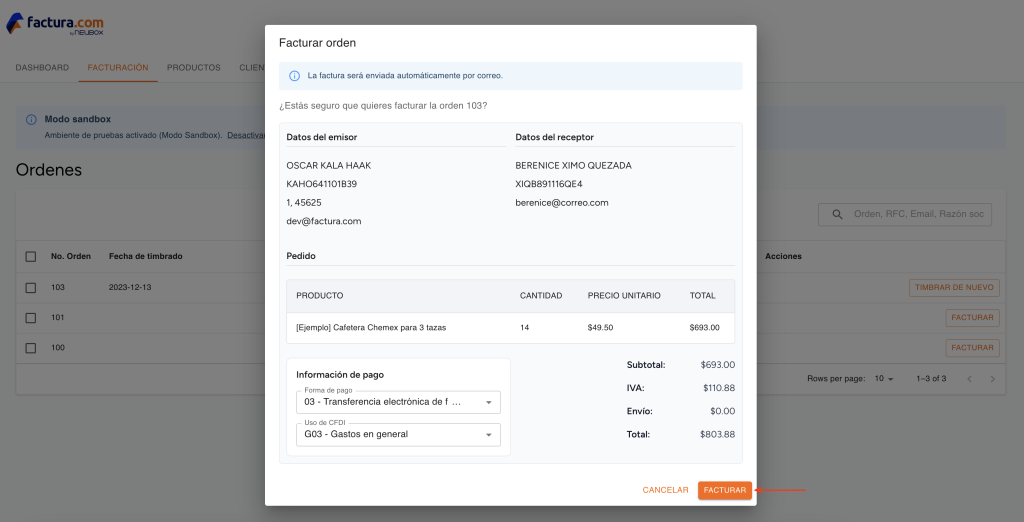This screenshot has height=522, width=1024.
Task: Open the FACTURACIÓN tab
Action: 118,68
